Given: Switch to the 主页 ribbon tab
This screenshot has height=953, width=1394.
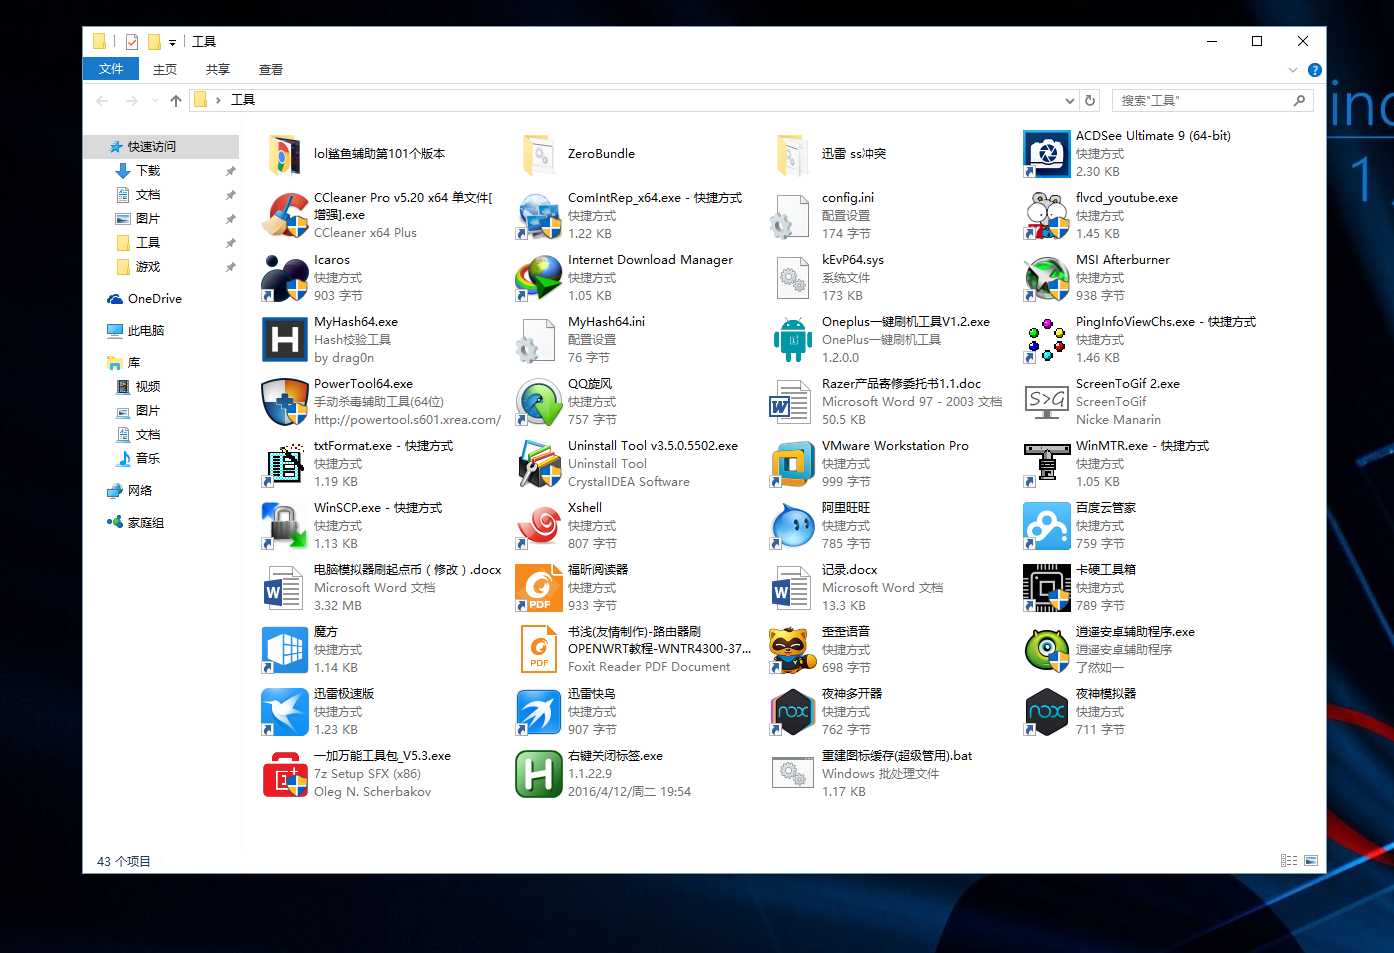Looking at the screenshot, I should [x=165, y=69].
